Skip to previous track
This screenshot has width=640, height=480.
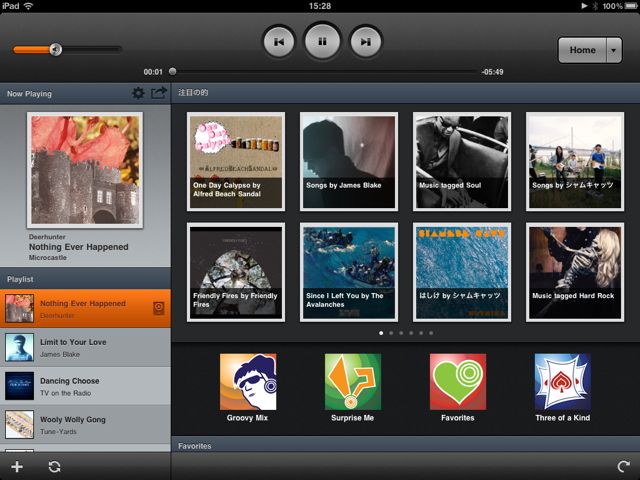(x=279, y=42)
